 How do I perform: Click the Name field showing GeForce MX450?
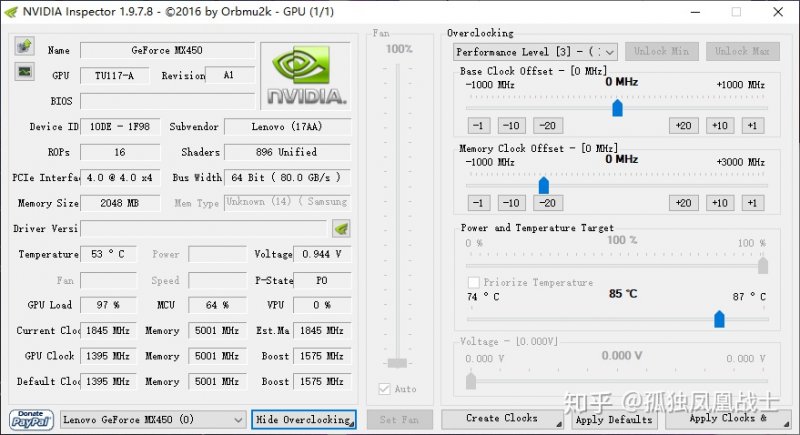[167, 50]
